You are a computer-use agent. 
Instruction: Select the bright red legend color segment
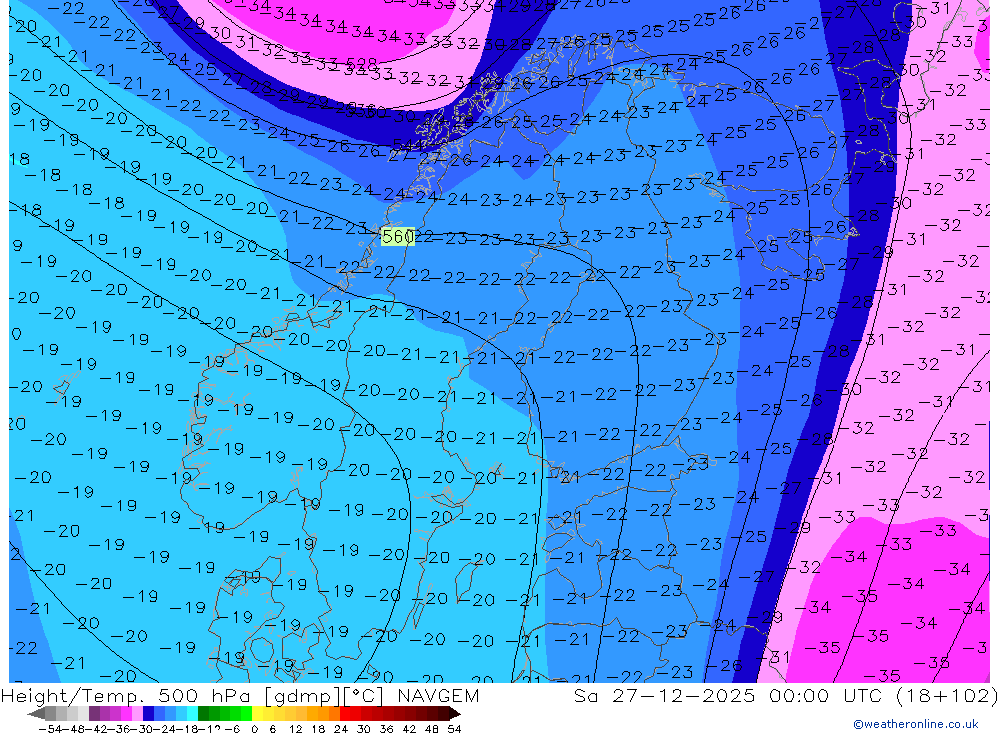[x=345, y=714]
